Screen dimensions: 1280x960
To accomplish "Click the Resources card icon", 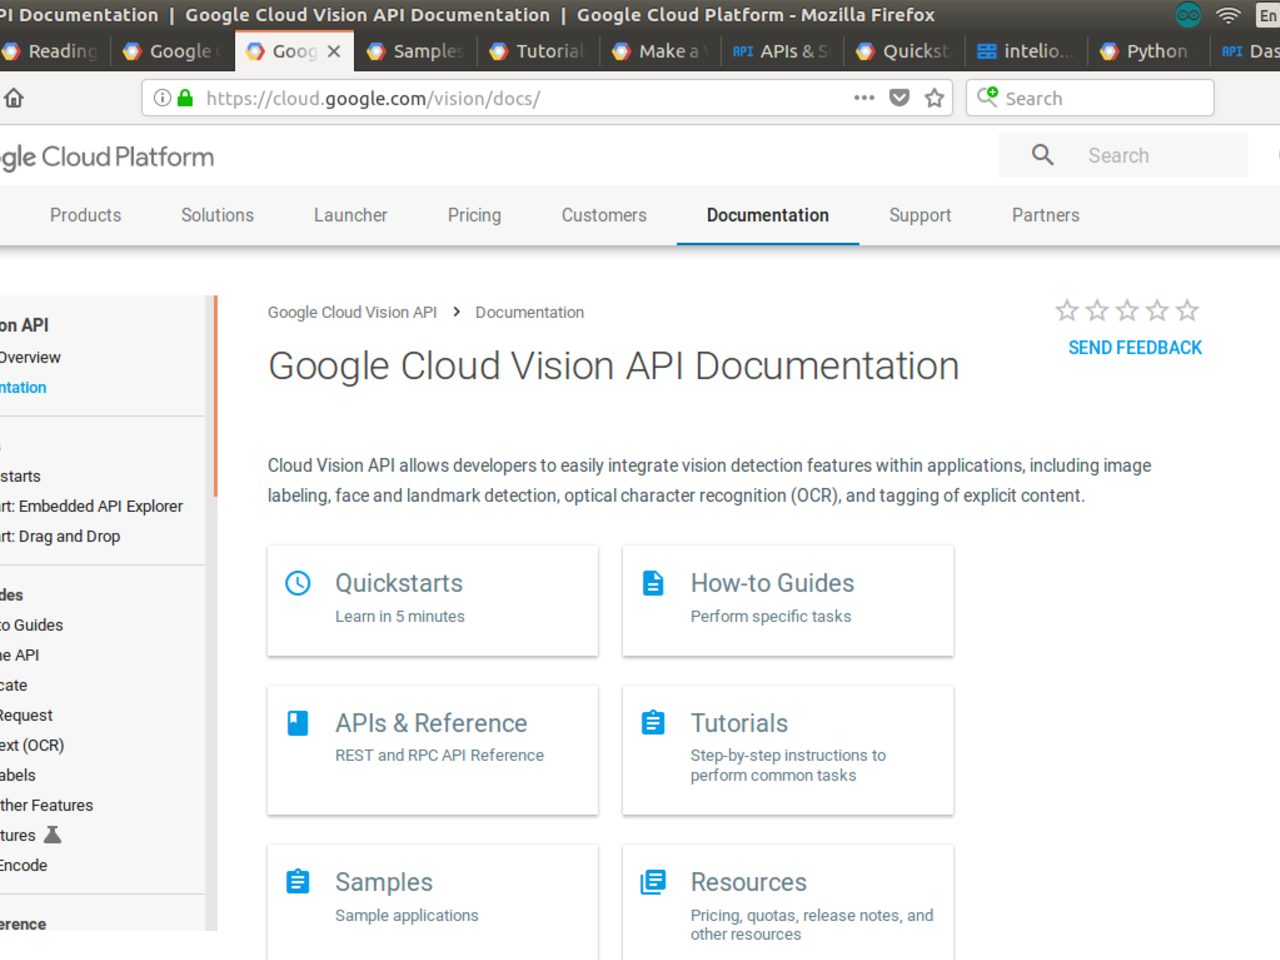I will (x=653, y=882).
